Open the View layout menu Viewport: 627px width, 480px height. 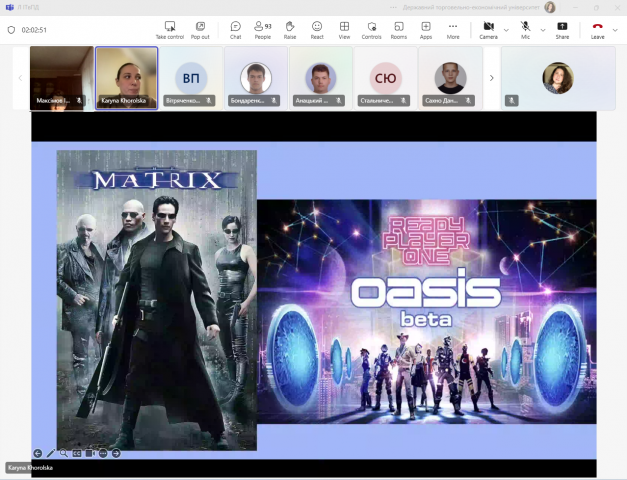[x=344, y=29]
